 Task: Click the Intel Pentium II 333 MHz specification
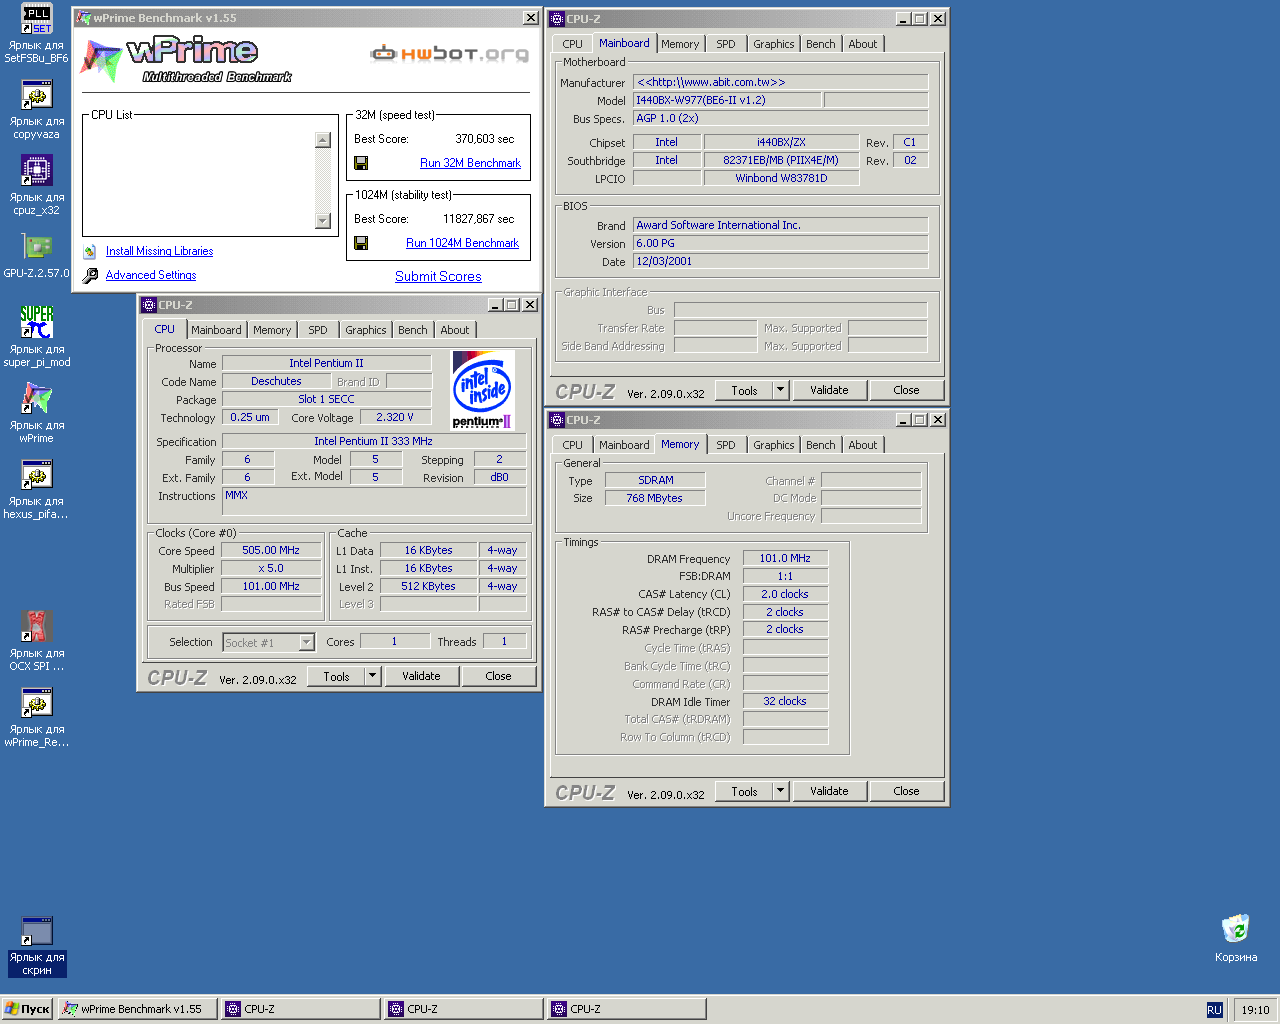(374, 441)
